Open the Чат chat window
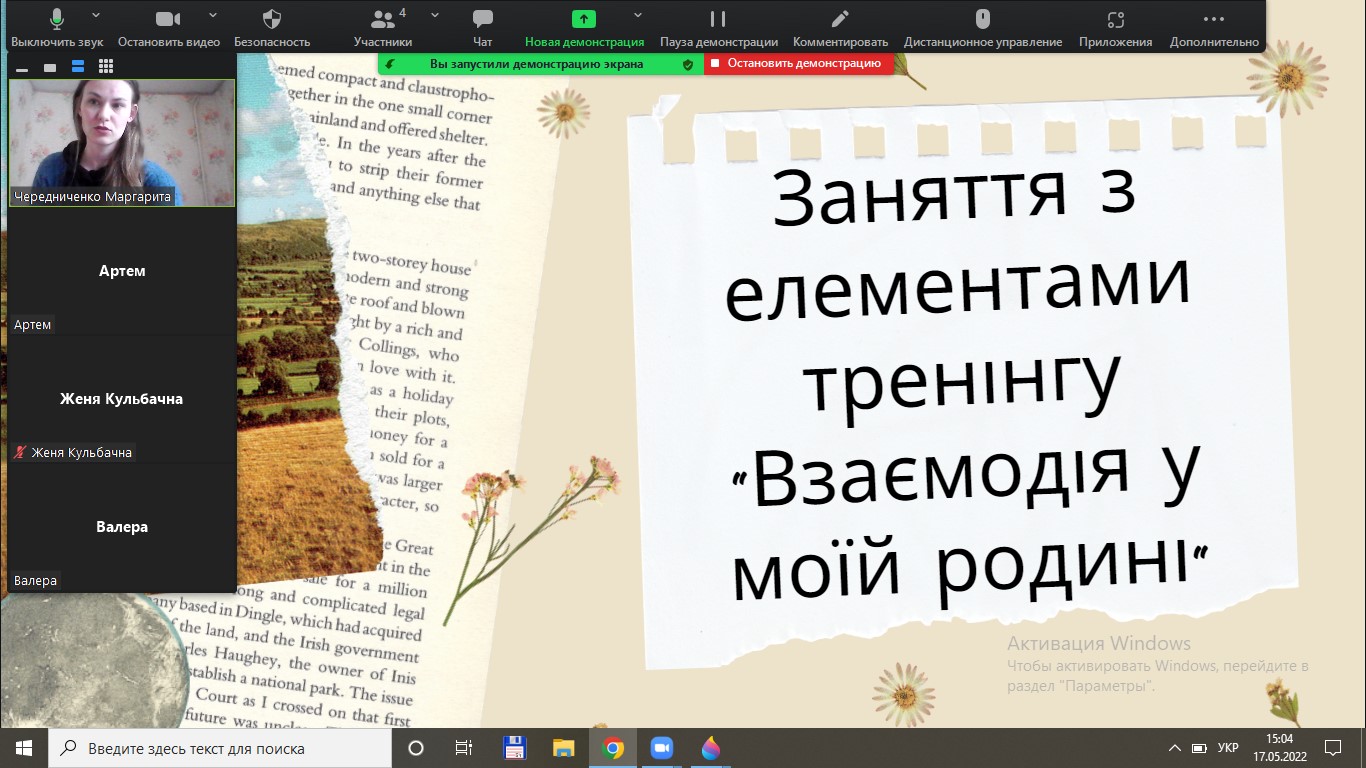This screenshot has height=768, width=1366. (483, 27)
